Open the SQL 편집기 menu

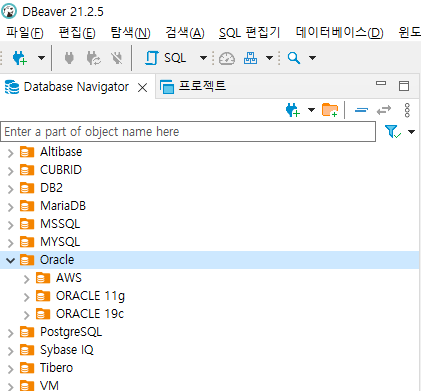(x=249, y=33)
